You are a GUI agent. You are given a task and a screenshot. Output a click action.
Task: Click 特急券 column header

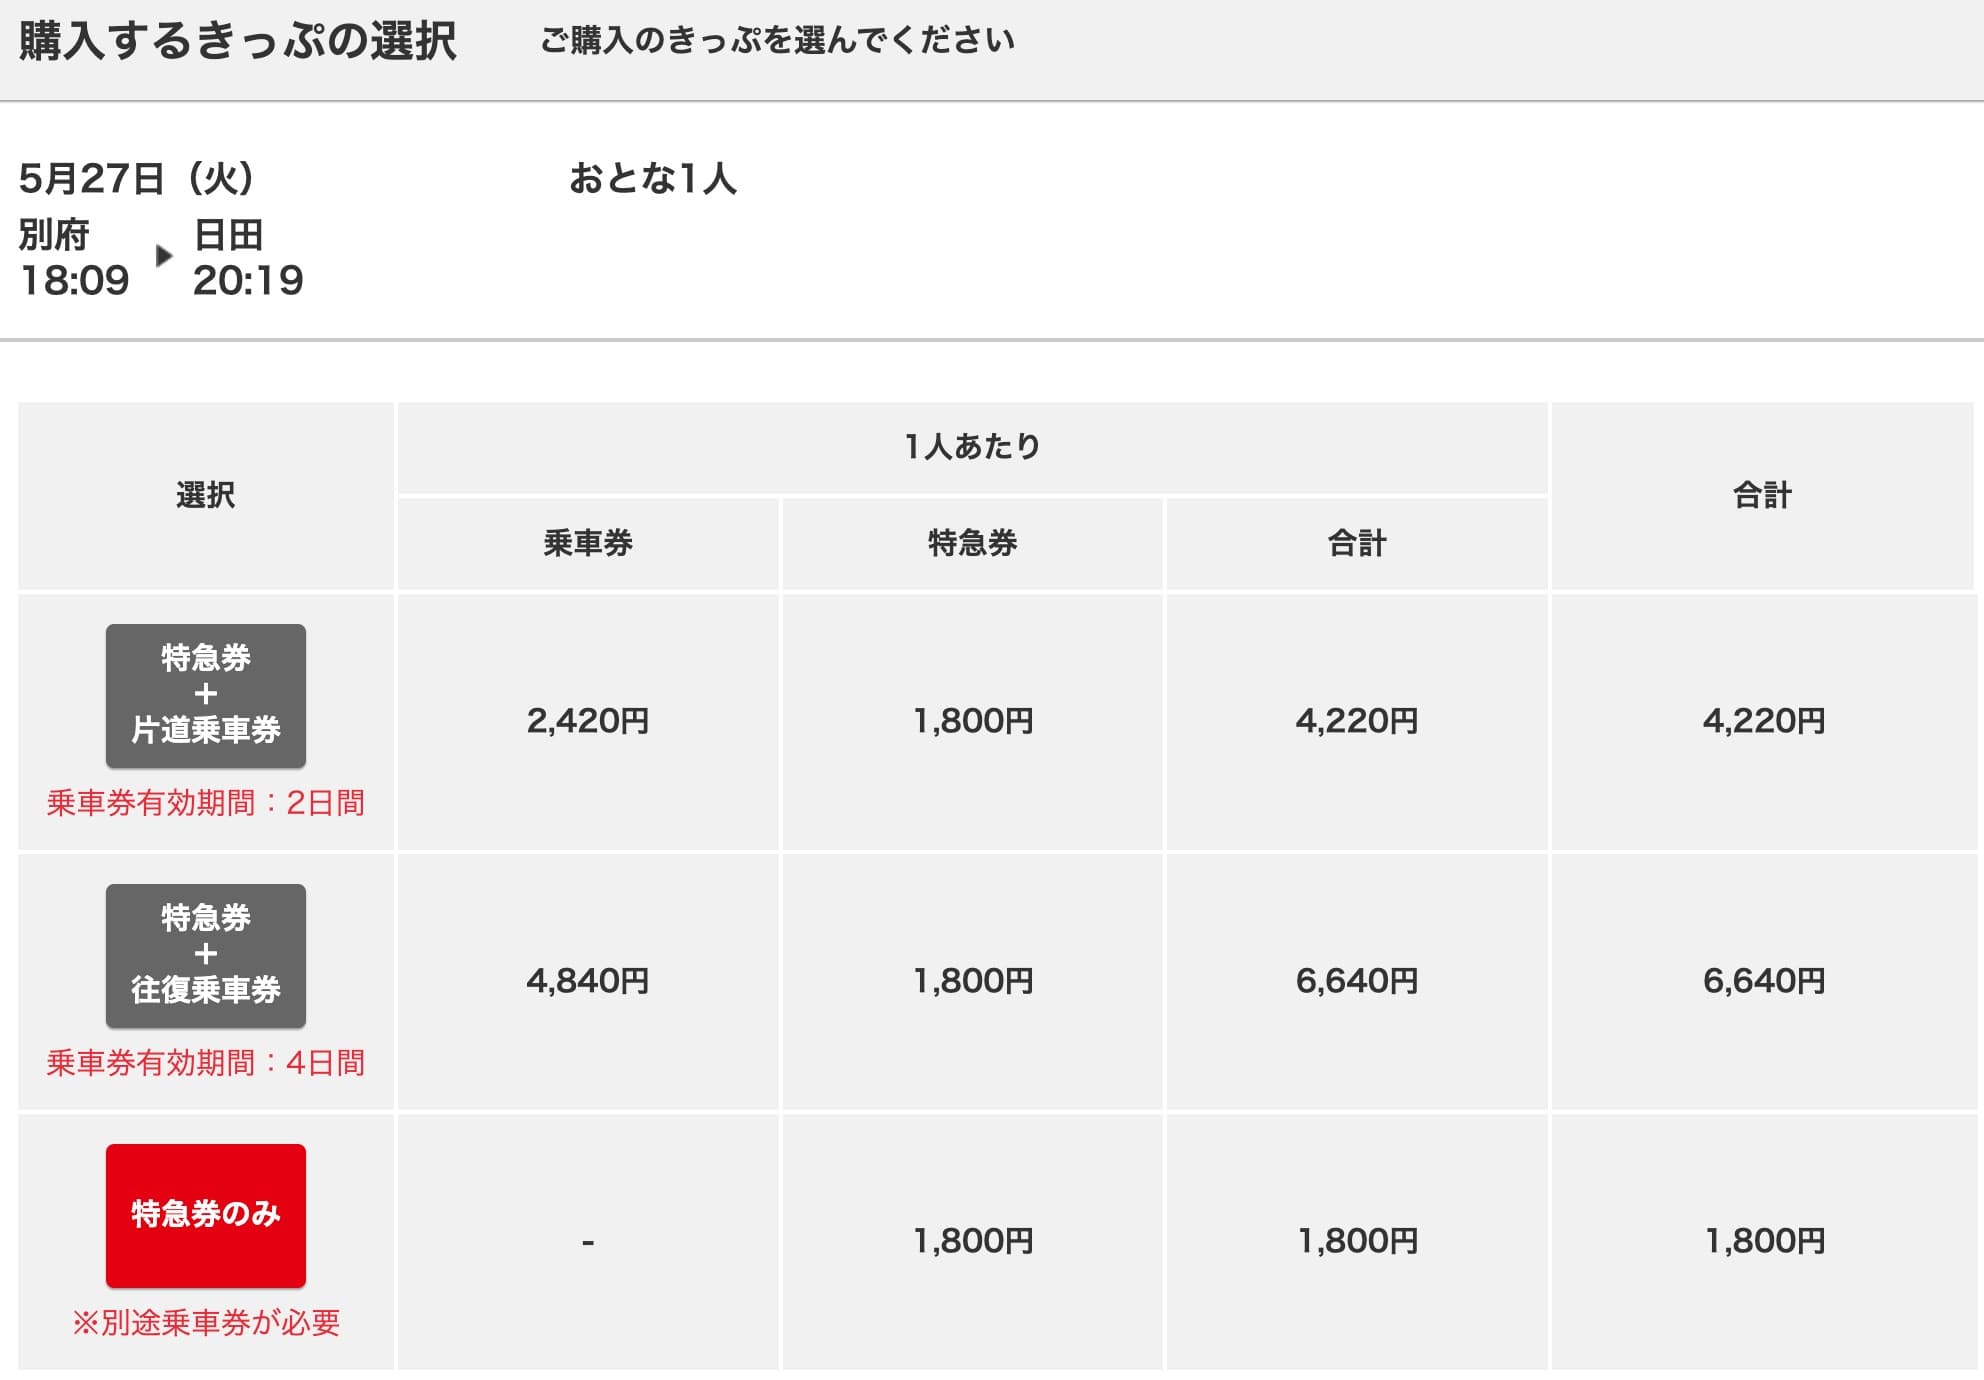pos(973,543)
